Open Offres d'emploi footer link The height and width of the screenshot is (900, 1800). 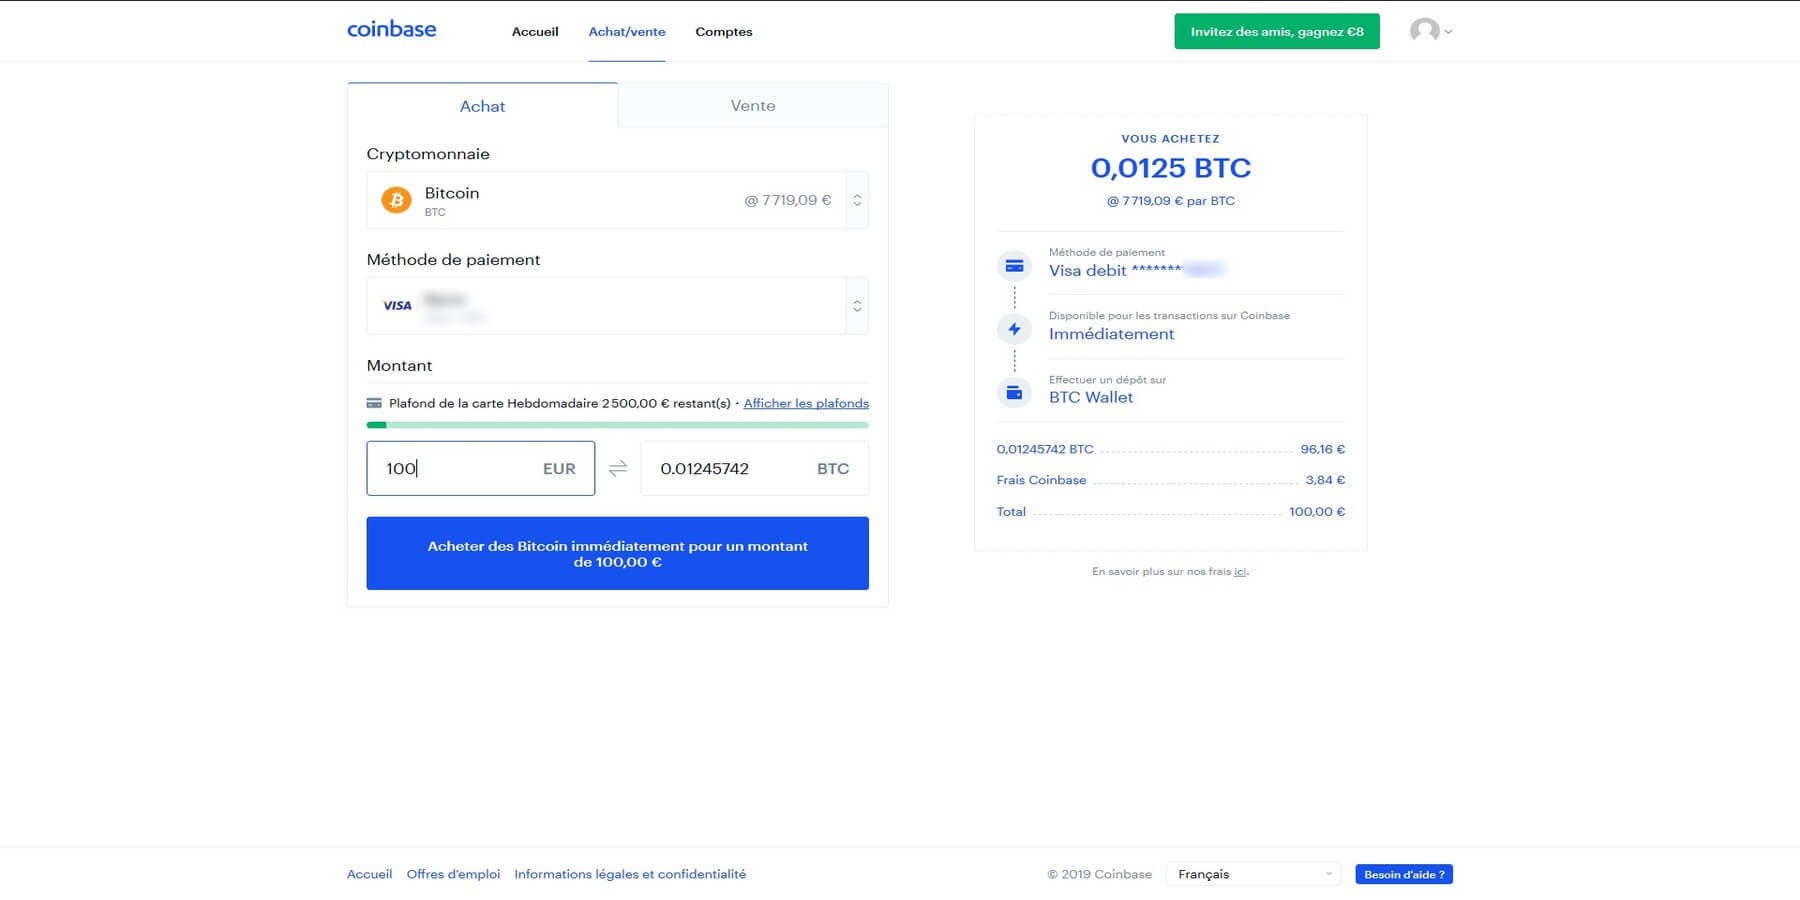(x=453, y=874)
